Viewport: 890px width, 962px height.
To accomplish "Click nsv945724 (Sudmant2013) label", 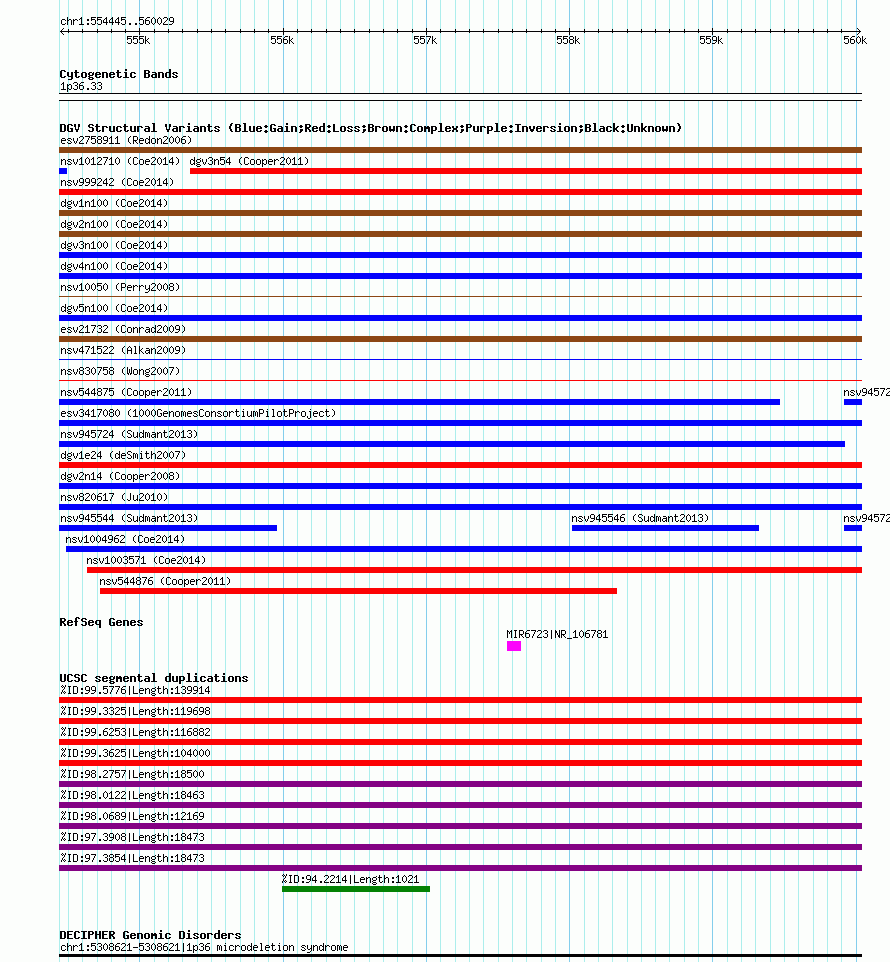I will [129, 434].
